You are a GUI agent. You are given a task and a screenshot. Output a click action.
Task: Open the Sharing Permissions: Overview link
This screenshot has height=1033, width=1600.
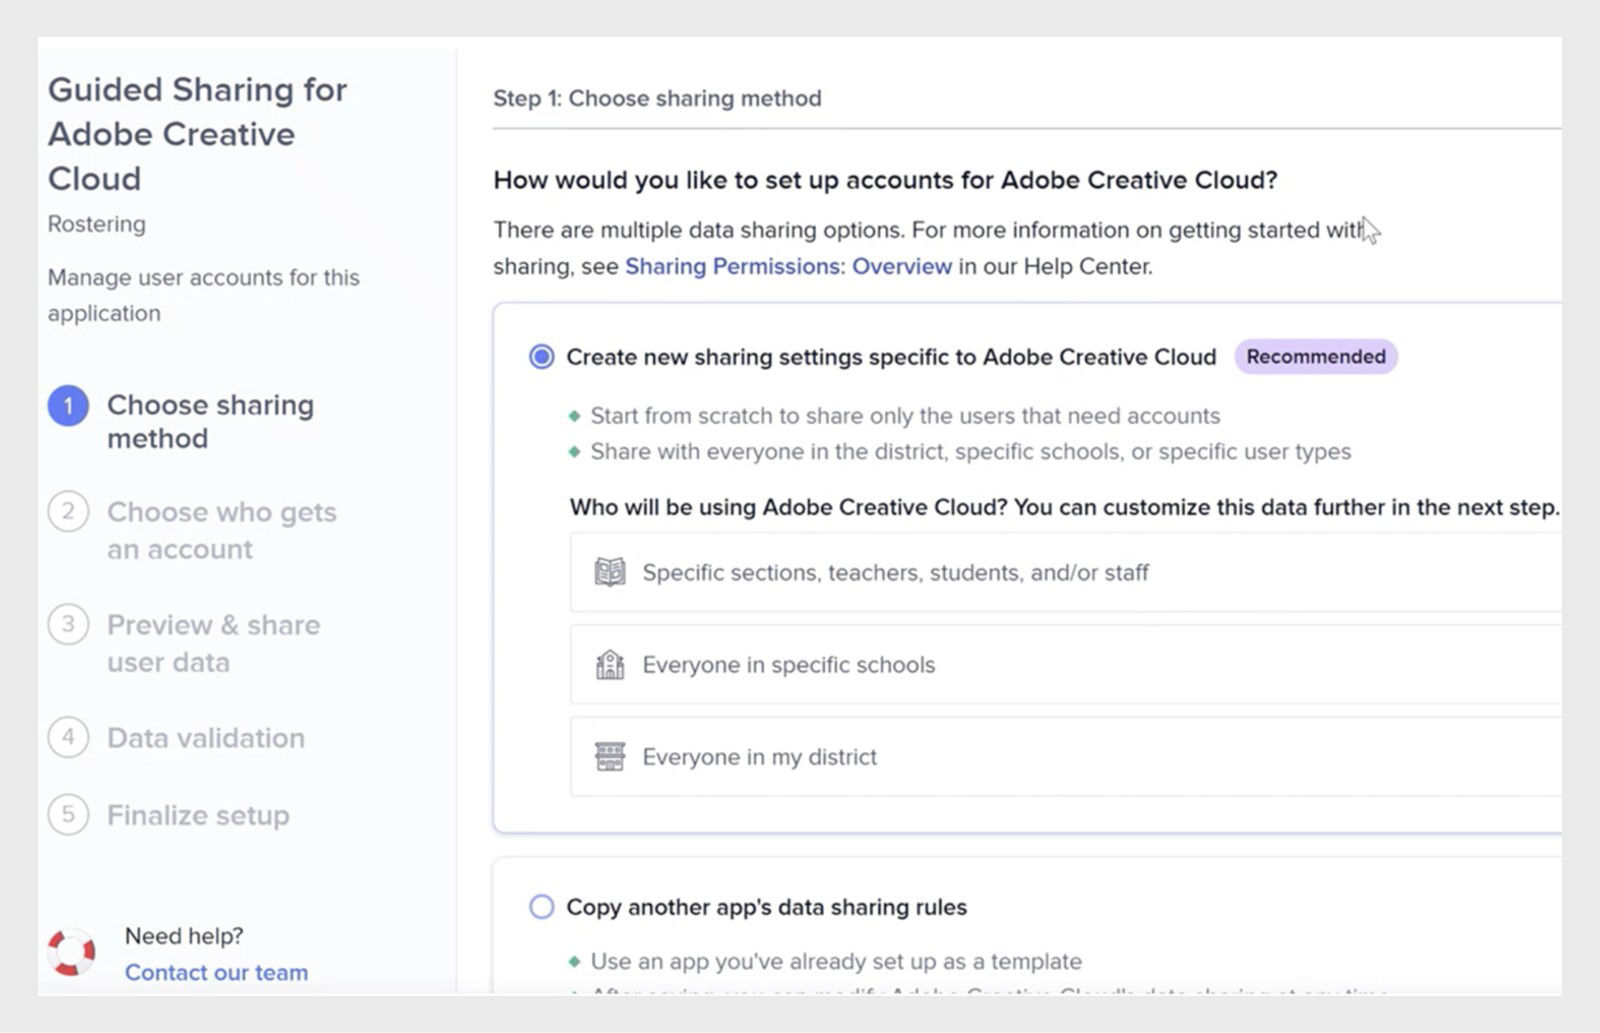pyautogui.click(x=788, y=267)
